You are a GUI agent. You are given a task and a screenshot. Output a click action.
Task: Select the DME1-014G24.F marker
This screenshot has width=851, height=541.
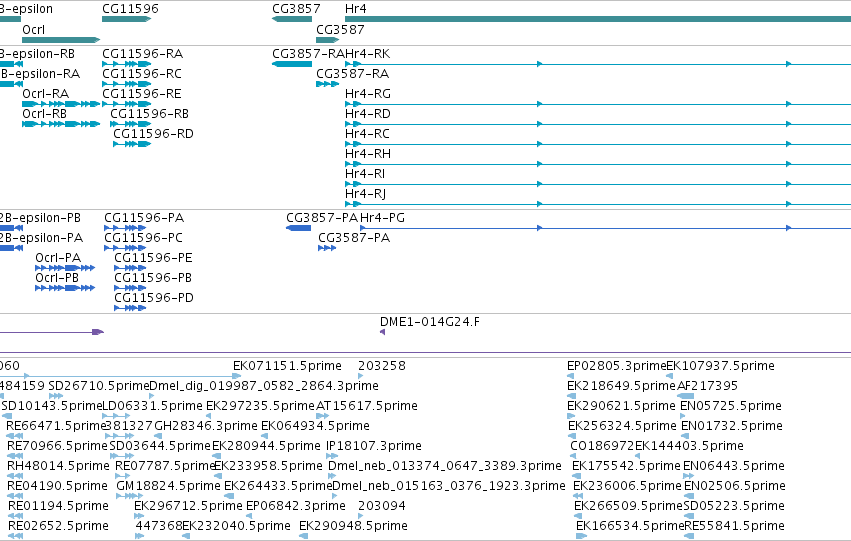[x=382, y=332]
